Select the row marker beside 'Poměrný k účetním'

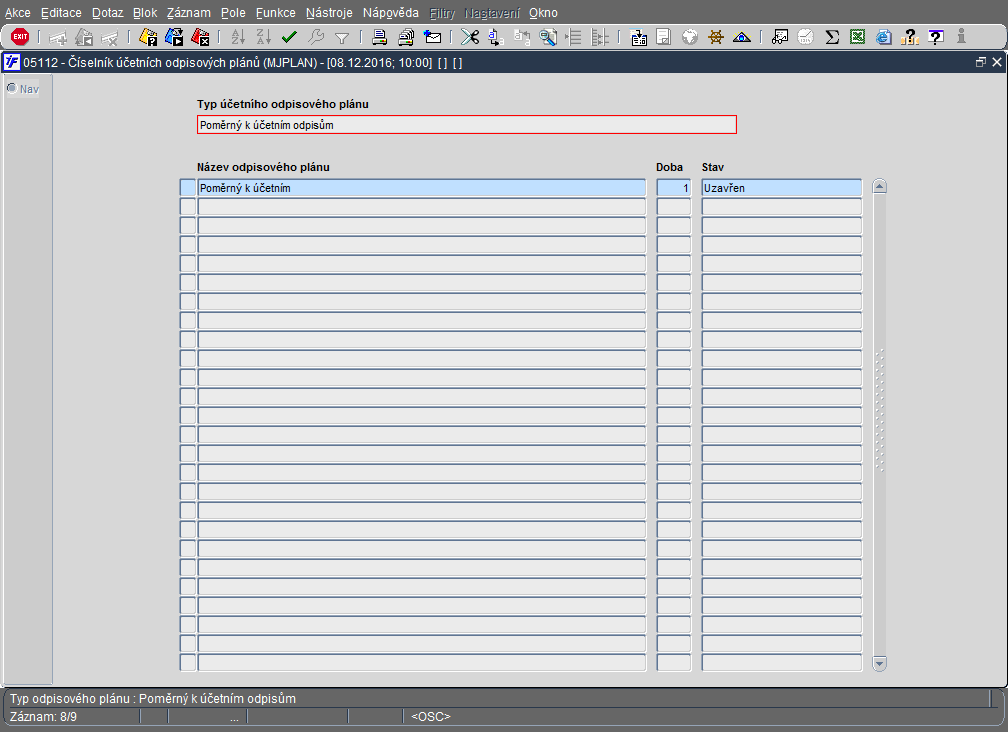(x=187, y=188)
